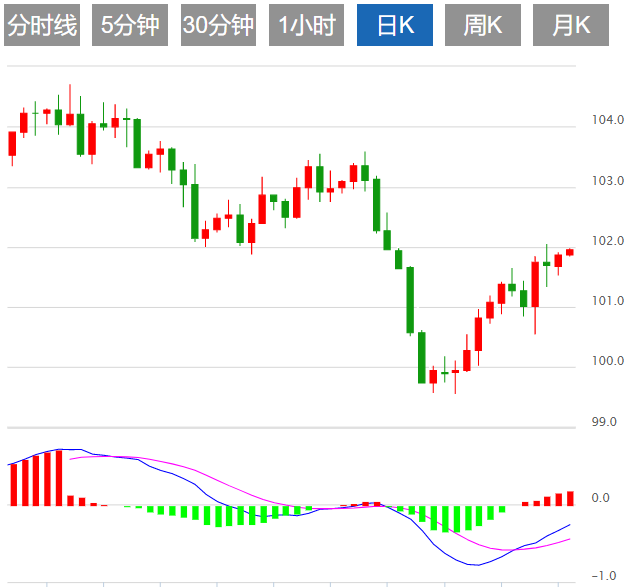Select the 102.0 price axis label
The image size is (629, 587).
pos(607,241)
